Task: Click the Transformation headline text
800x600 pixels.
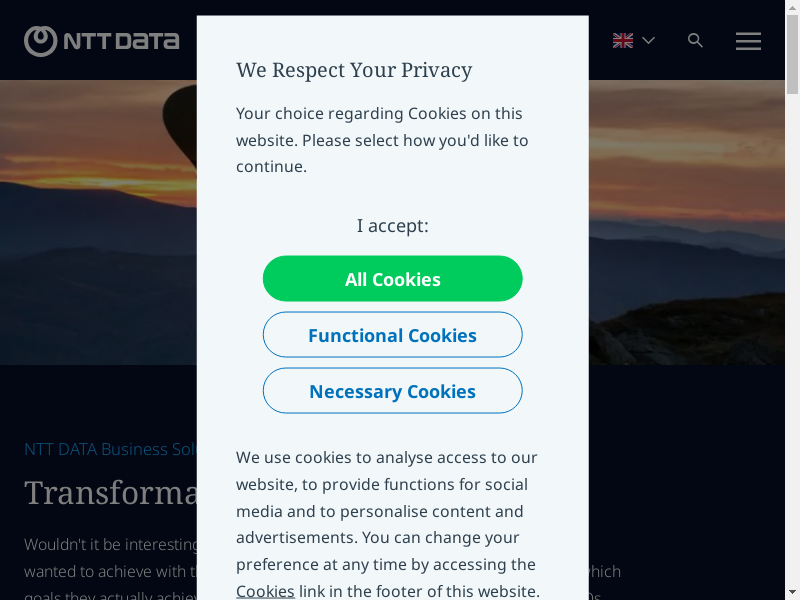Action: 110,493
